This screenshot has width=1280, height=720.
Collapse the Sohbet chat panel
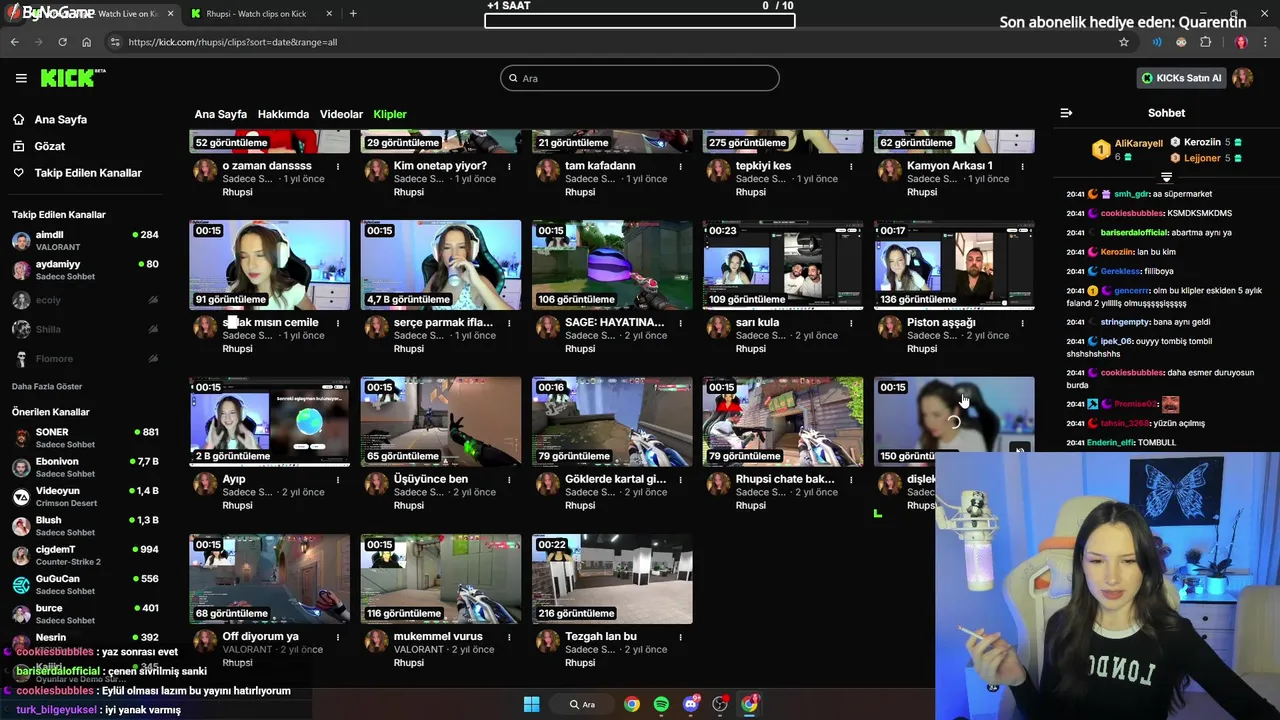coord(1066,113)
